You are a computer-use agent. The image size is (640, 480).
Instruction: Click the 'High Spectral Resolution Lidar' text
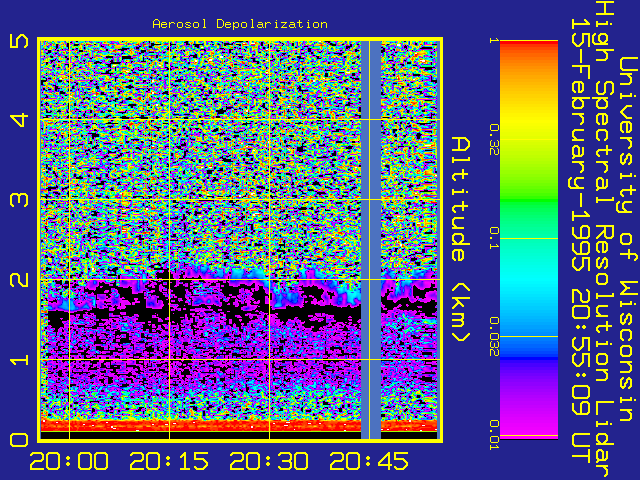click(604, 239)
